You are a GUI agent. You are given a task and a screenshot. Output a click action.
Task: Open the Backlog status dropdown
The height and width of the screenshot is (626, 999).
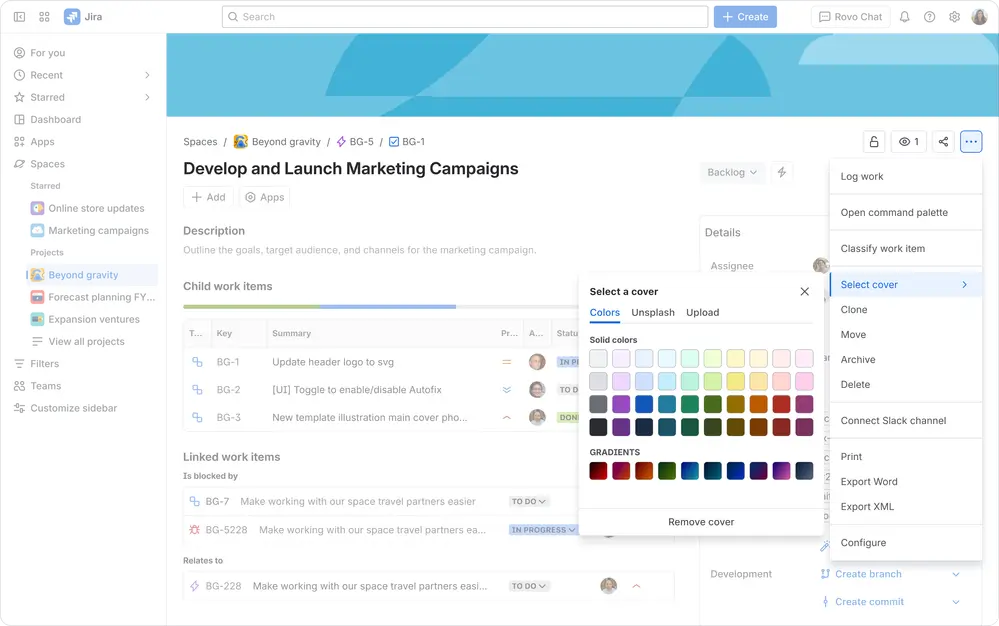tap(733, 172)
